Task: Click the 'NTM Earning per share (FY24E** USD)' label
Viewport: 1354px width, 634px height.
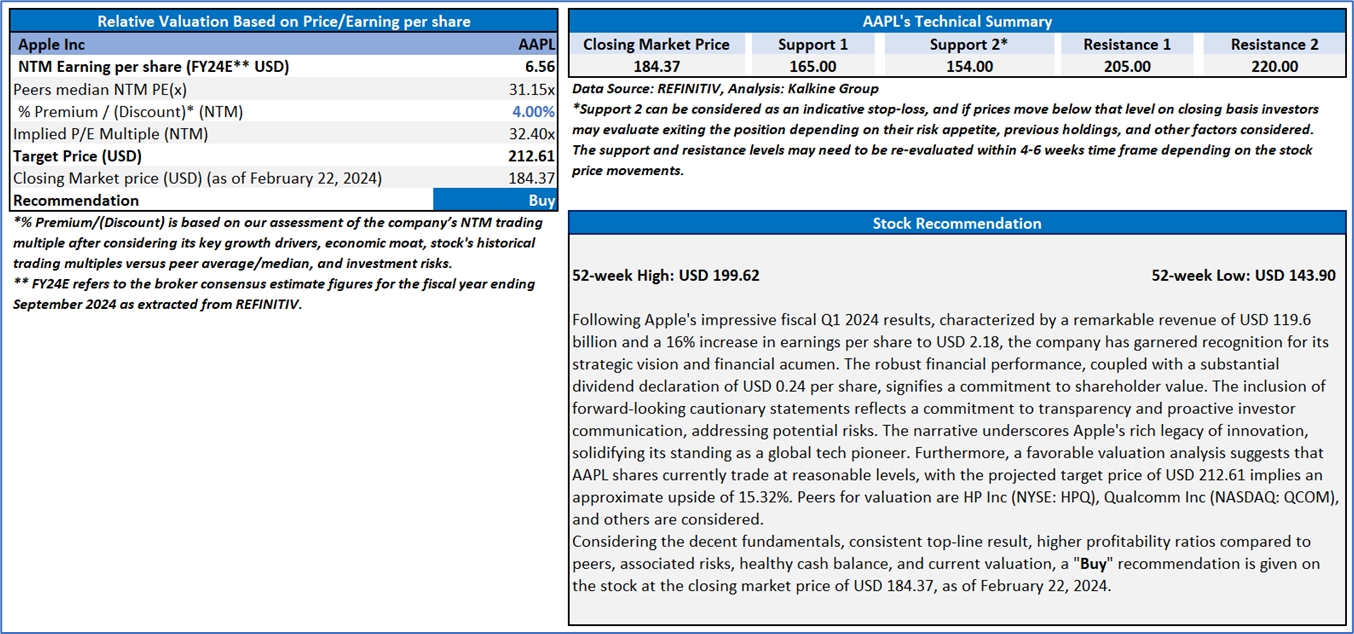Action: pos(153,67)
